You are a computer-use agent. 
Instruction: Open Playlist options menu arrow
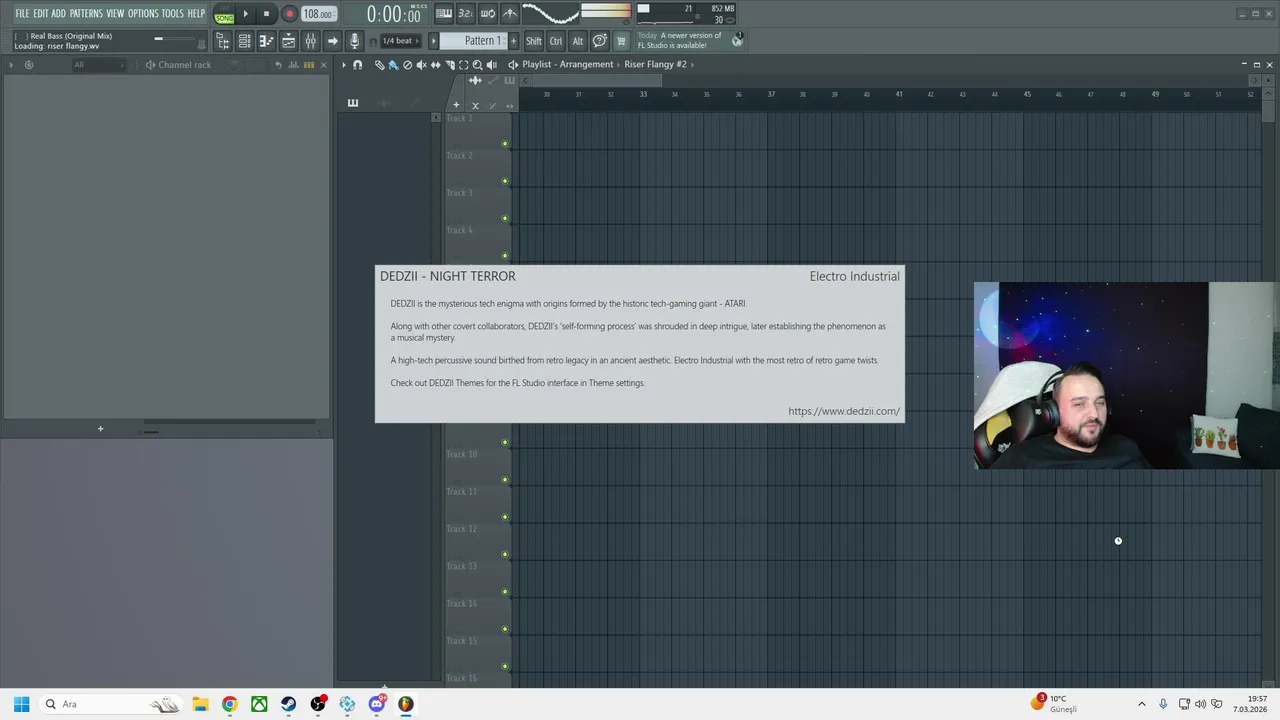(343, 64)
